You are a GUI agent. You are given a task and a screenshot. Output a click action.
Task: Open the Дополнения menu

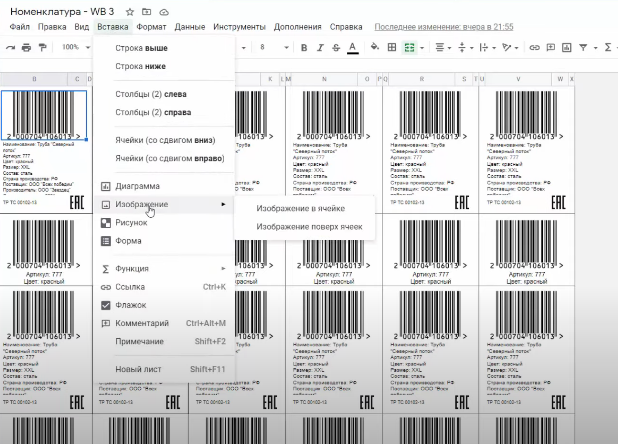tap(298, 27)
